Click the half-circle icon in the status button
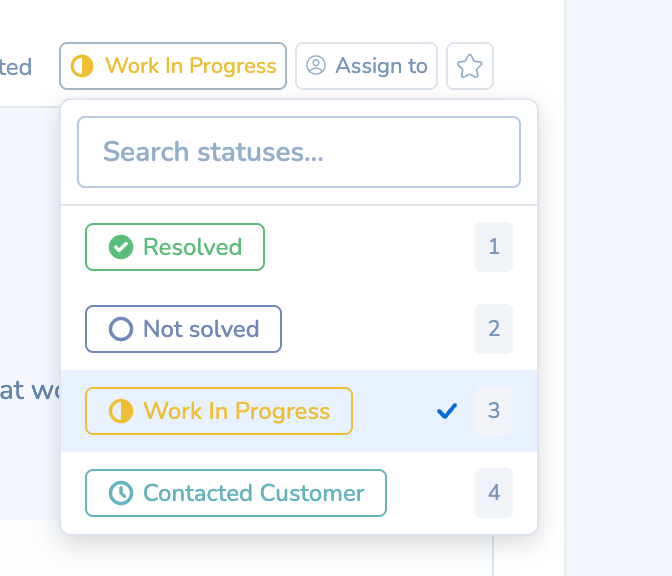 [x=83, y=66]
